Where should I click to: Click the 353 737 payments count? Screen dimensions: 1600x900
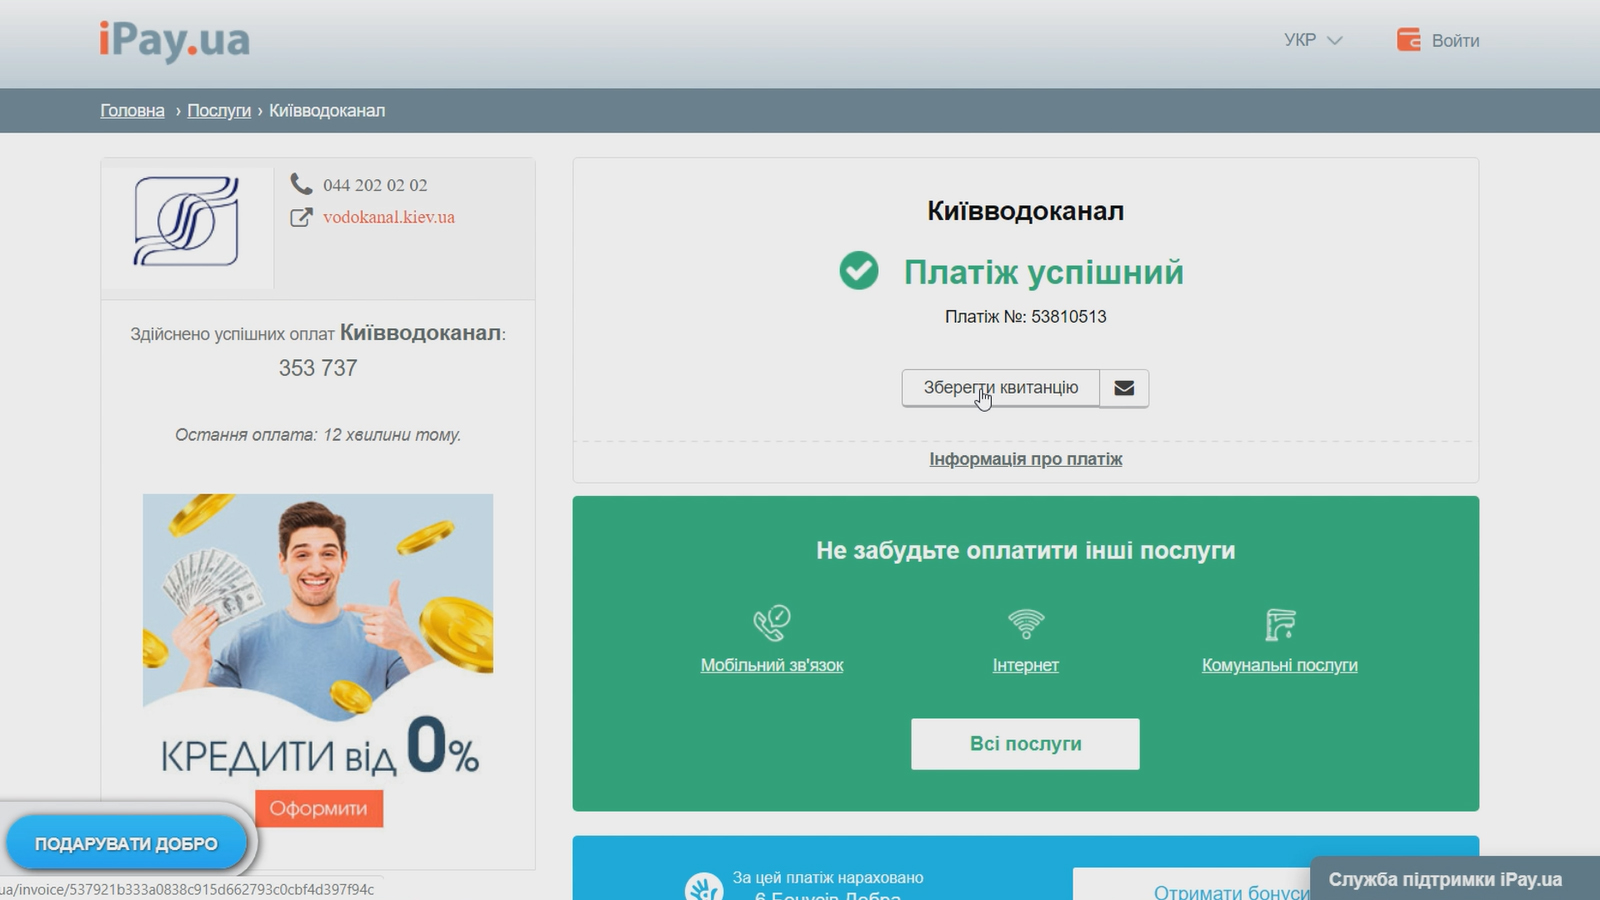pyautogui.click(x=318, y=368)
